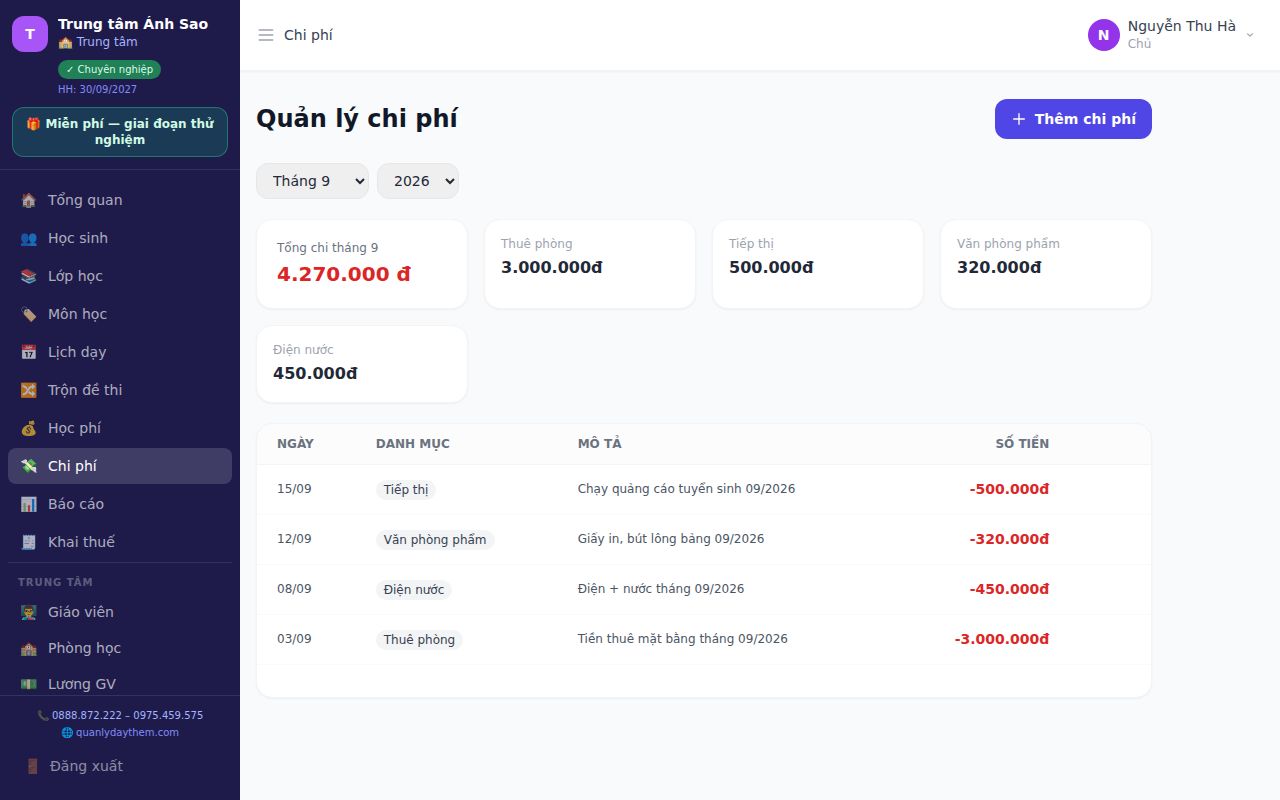Open Báo cáo chart icon
Image resolution: width=1280 pixels, height=800 pixels.
coord(29,504)
